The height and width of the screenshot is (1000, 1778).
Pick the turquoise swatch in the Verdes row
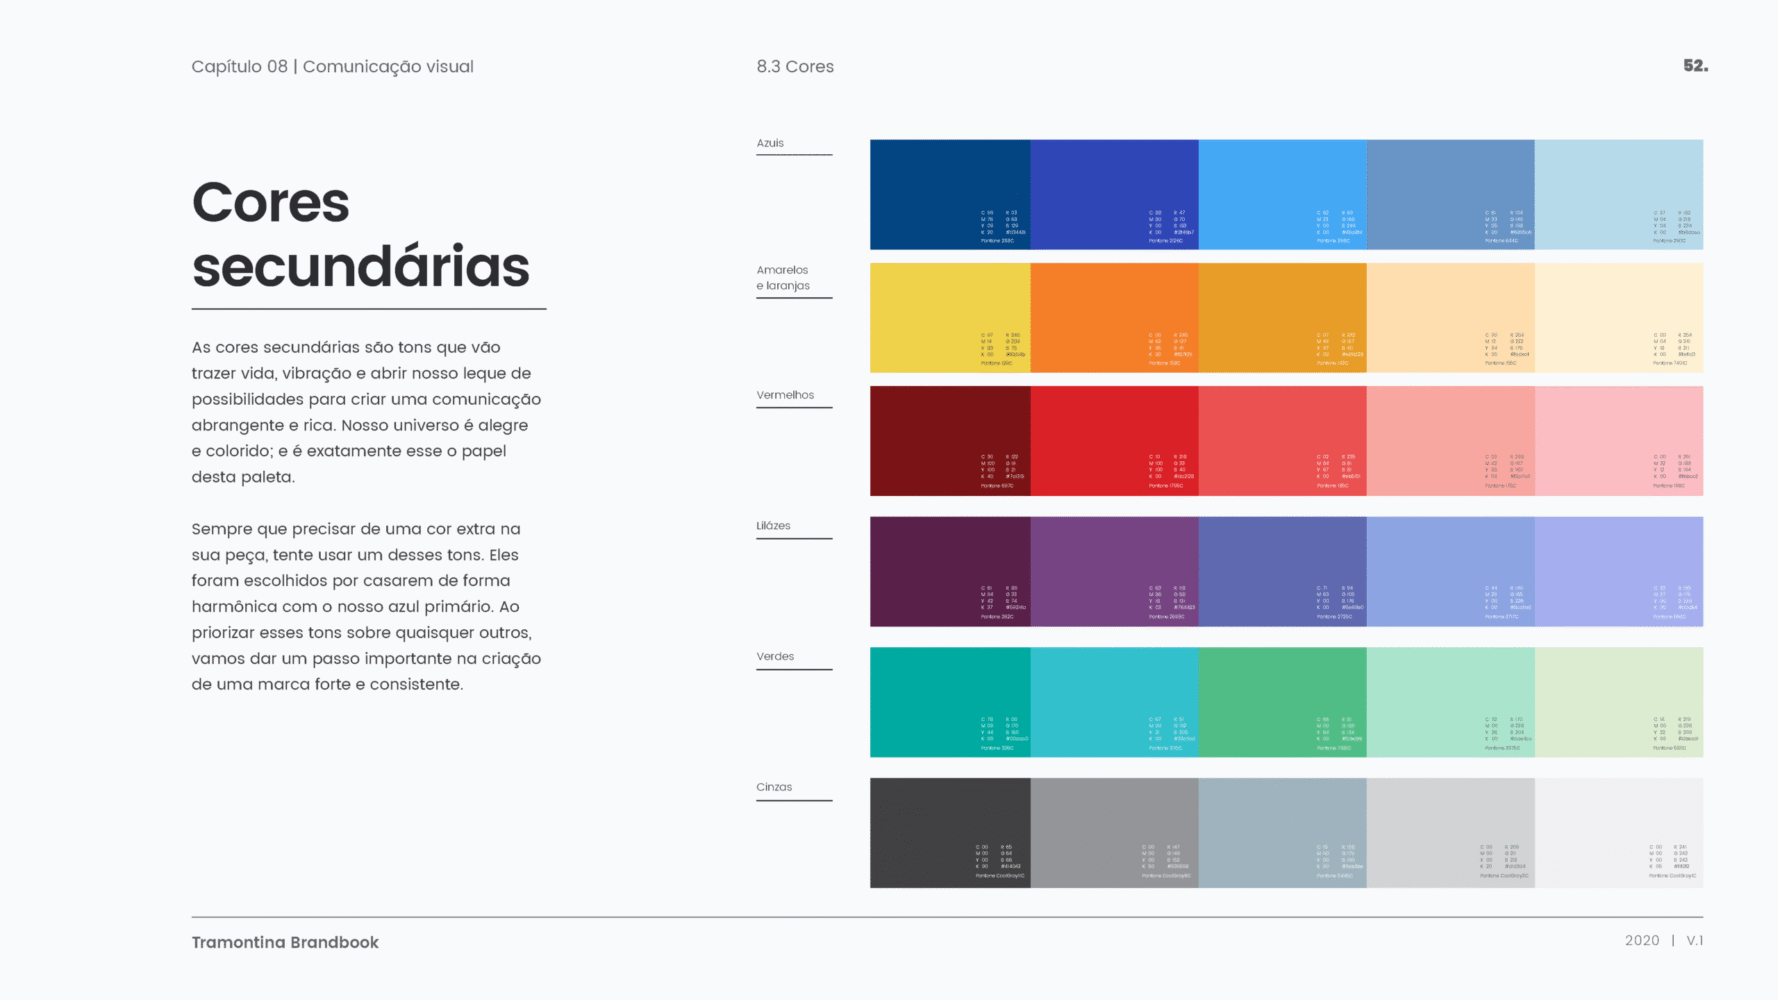pyautogui.click(x=1114, y=702)
